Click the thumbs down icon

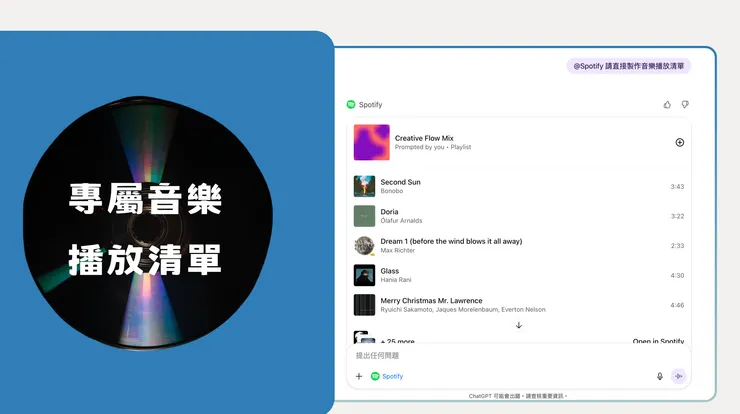click(x=685, y=104)
